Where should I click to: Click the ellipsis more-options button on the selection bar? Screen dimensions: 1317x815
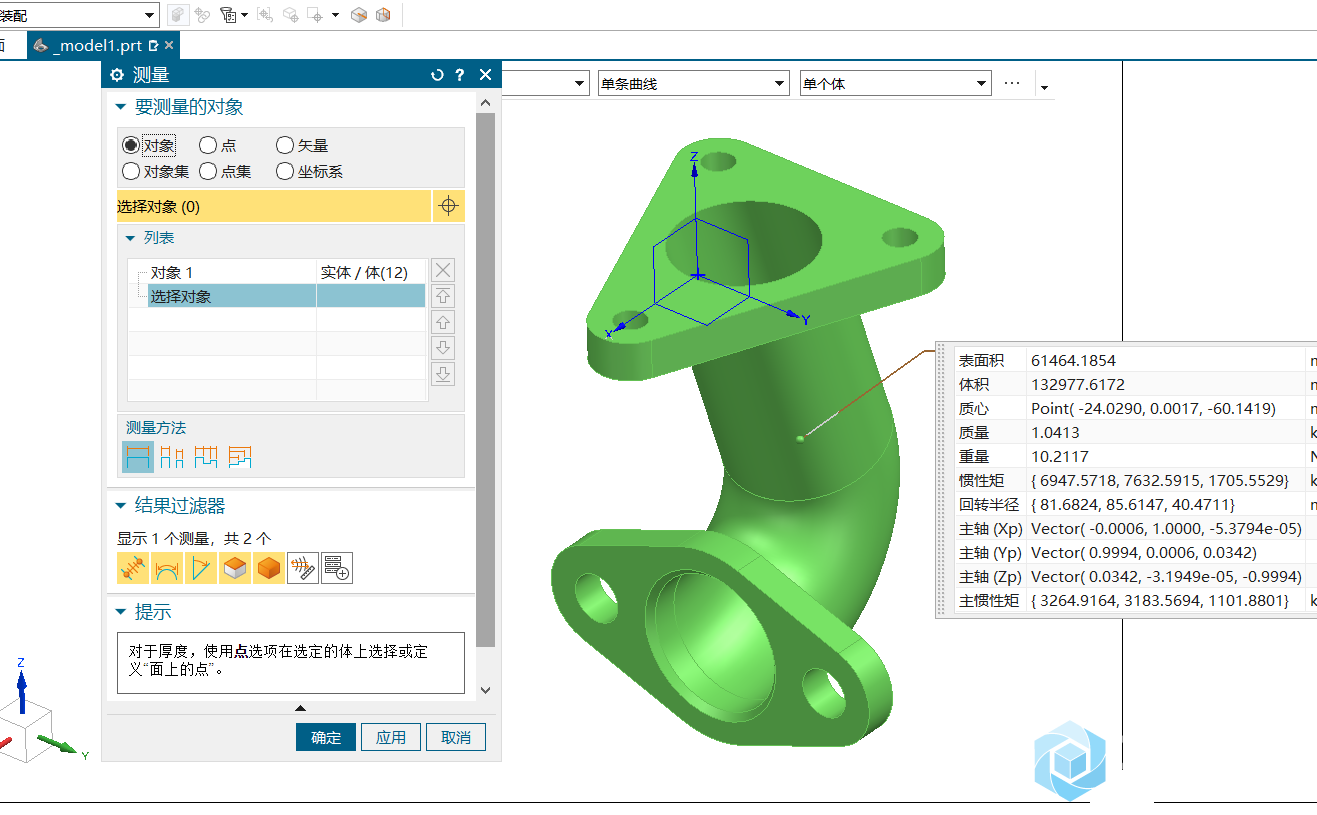(x=1011, y=84)
